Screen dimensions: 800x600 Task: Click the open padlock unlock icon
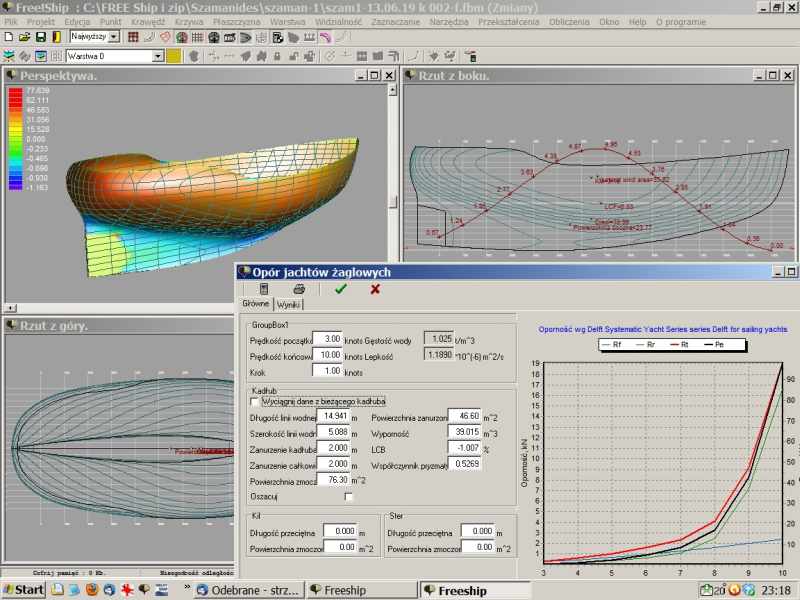point(293,56)
